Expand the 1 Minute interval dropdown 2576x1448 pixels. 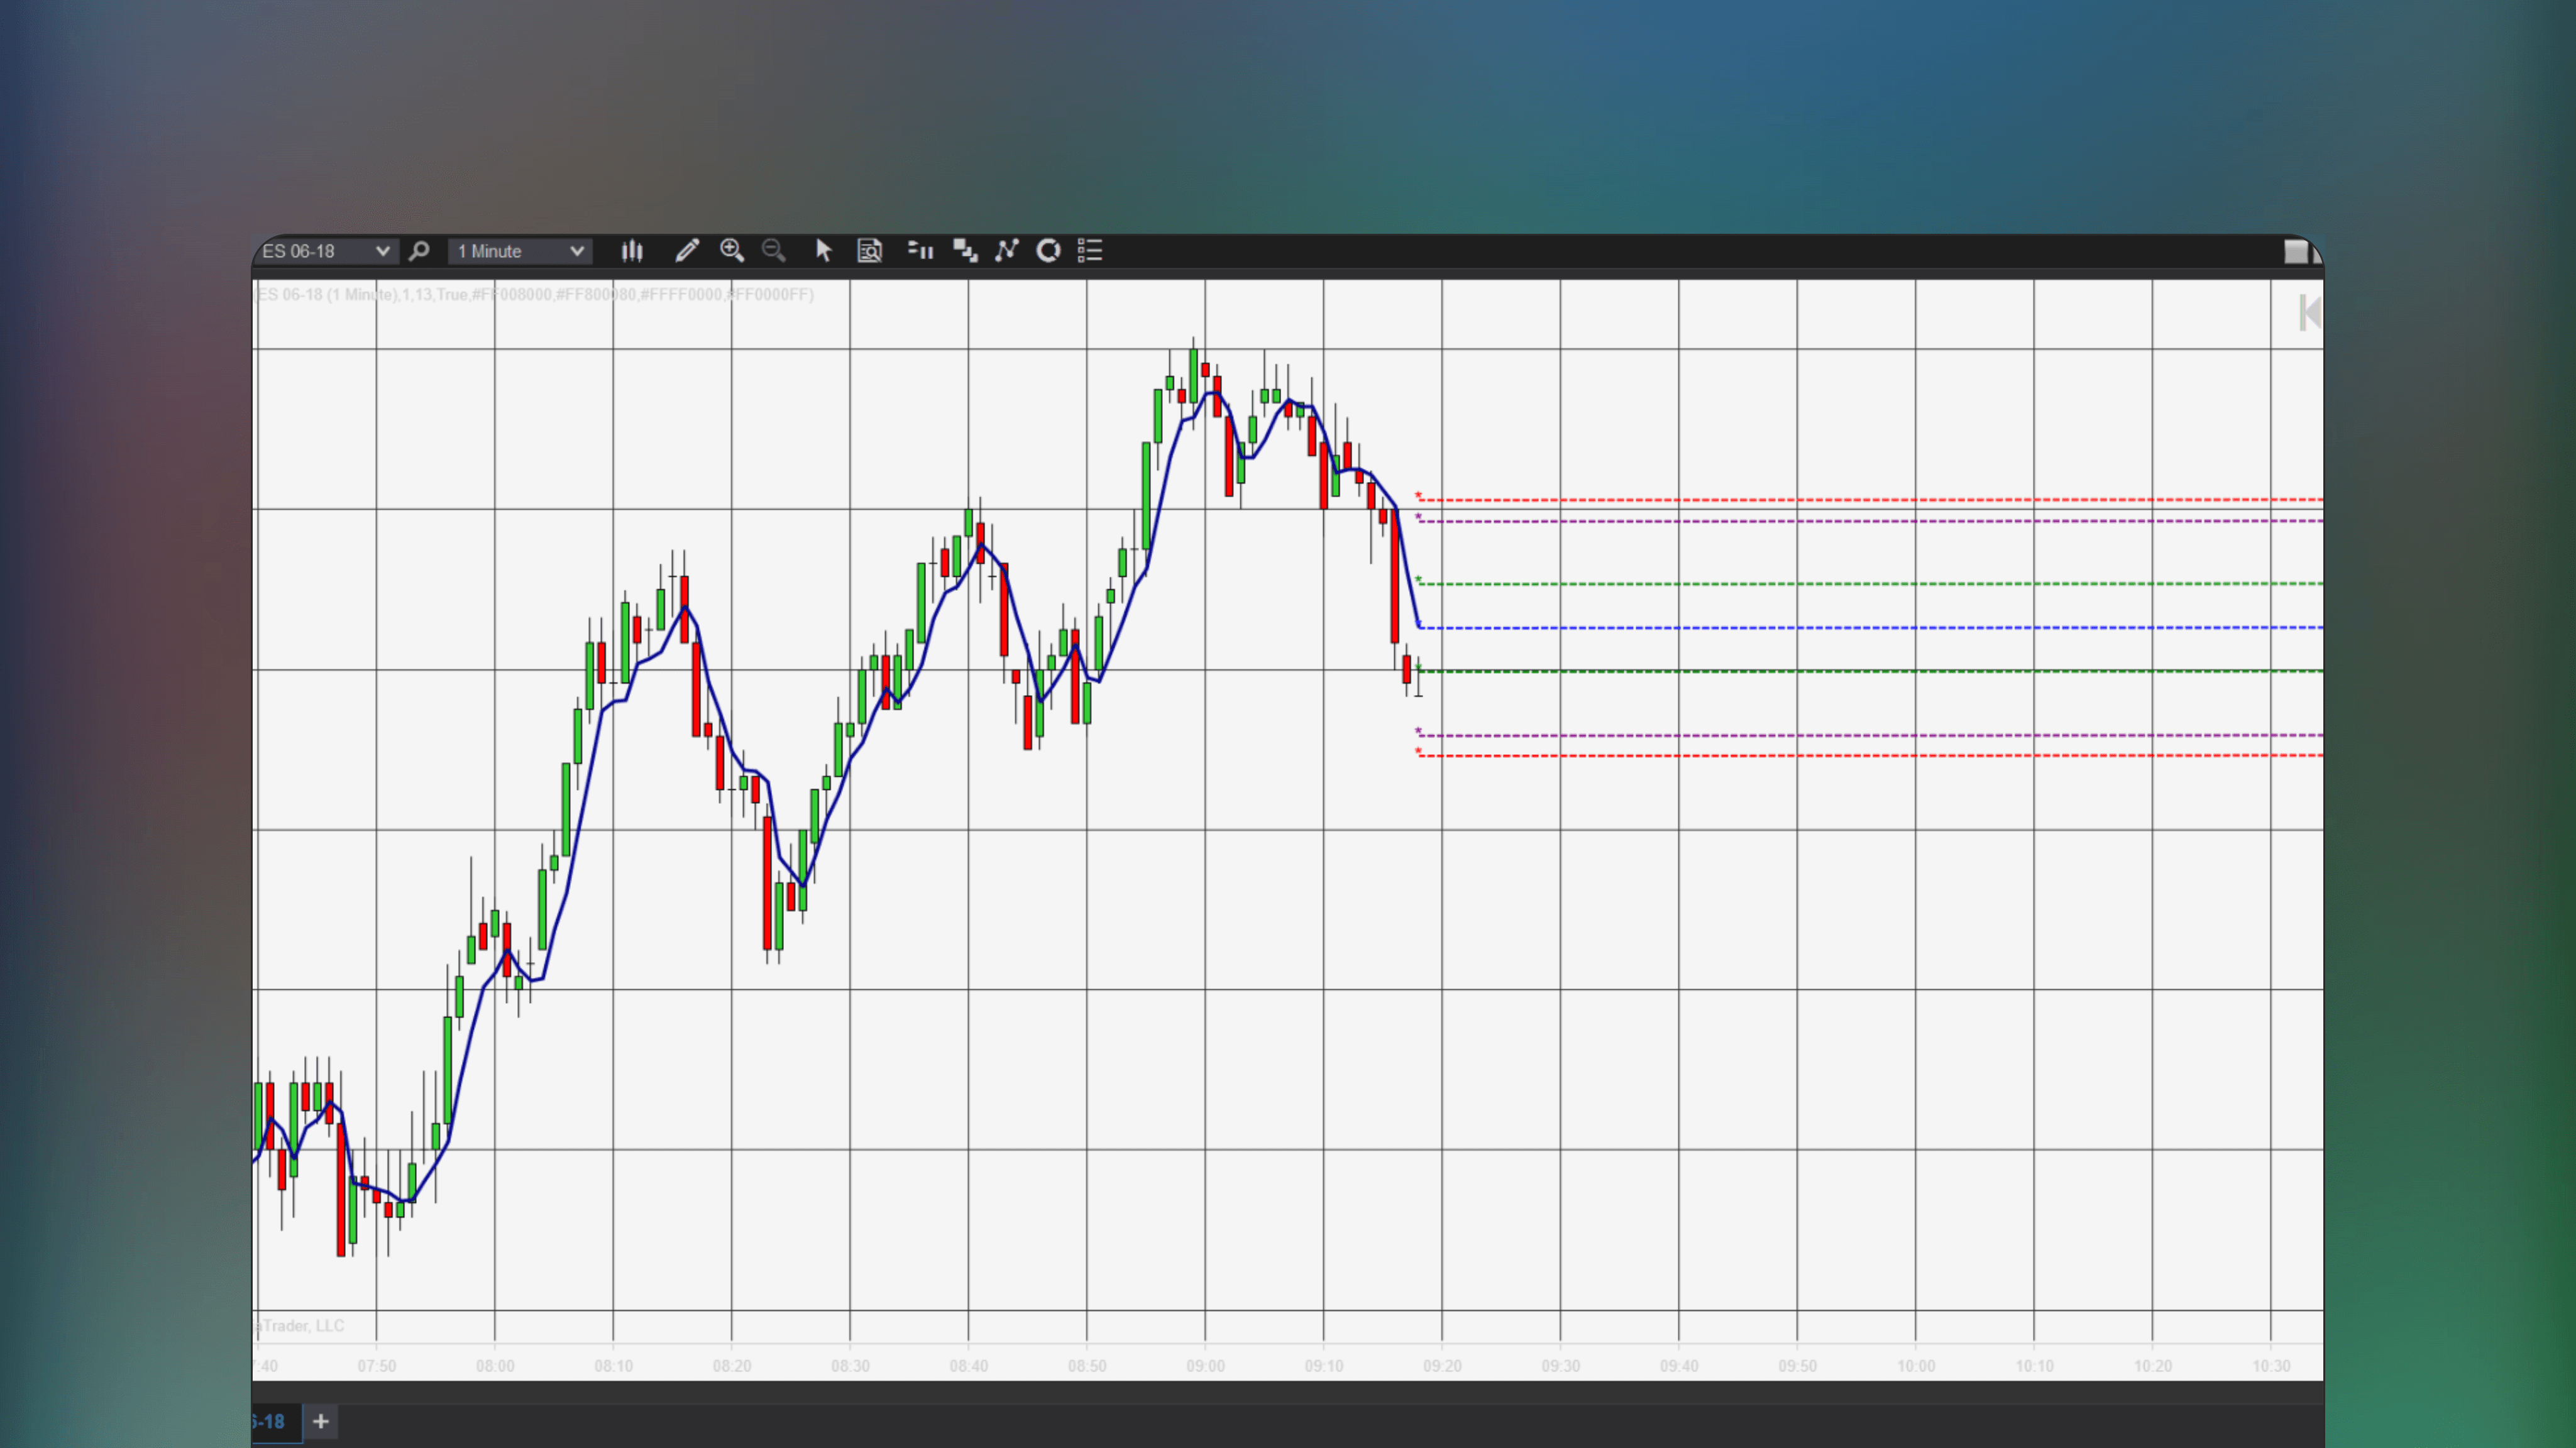pyautogui.click(x=519, y=251)
